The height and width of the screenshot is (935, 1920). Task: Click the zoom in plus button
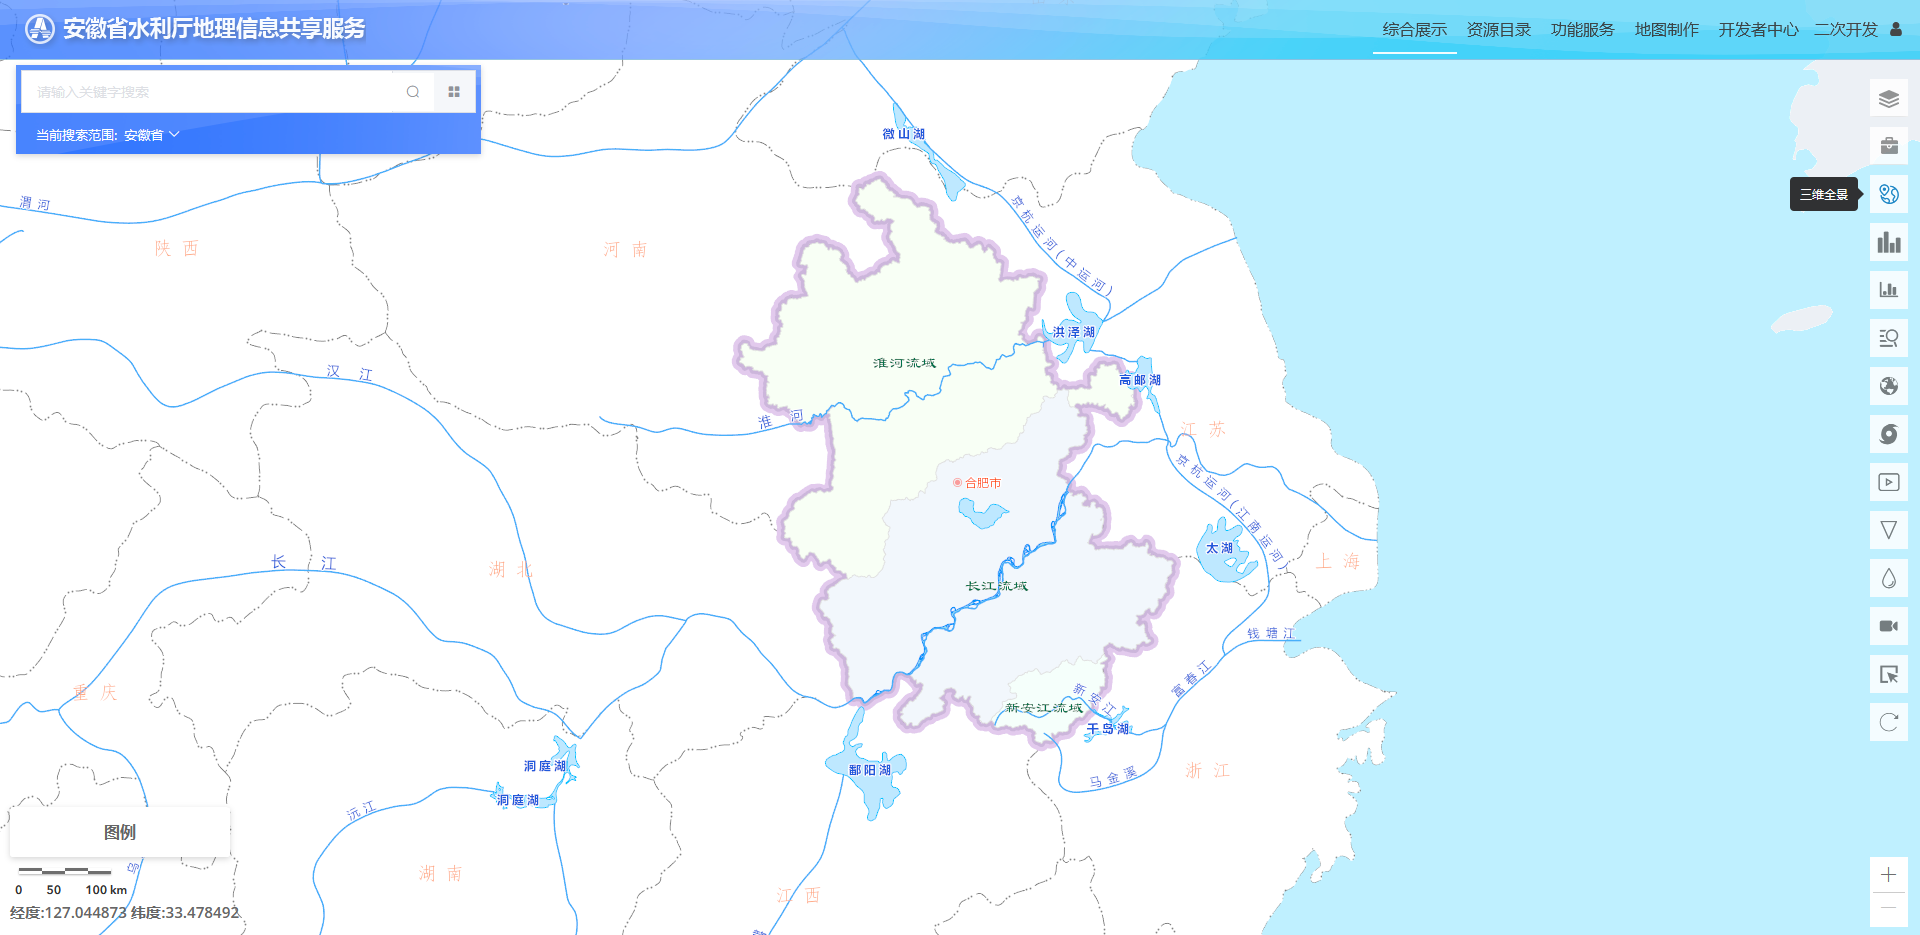[x=1889, y=873]
